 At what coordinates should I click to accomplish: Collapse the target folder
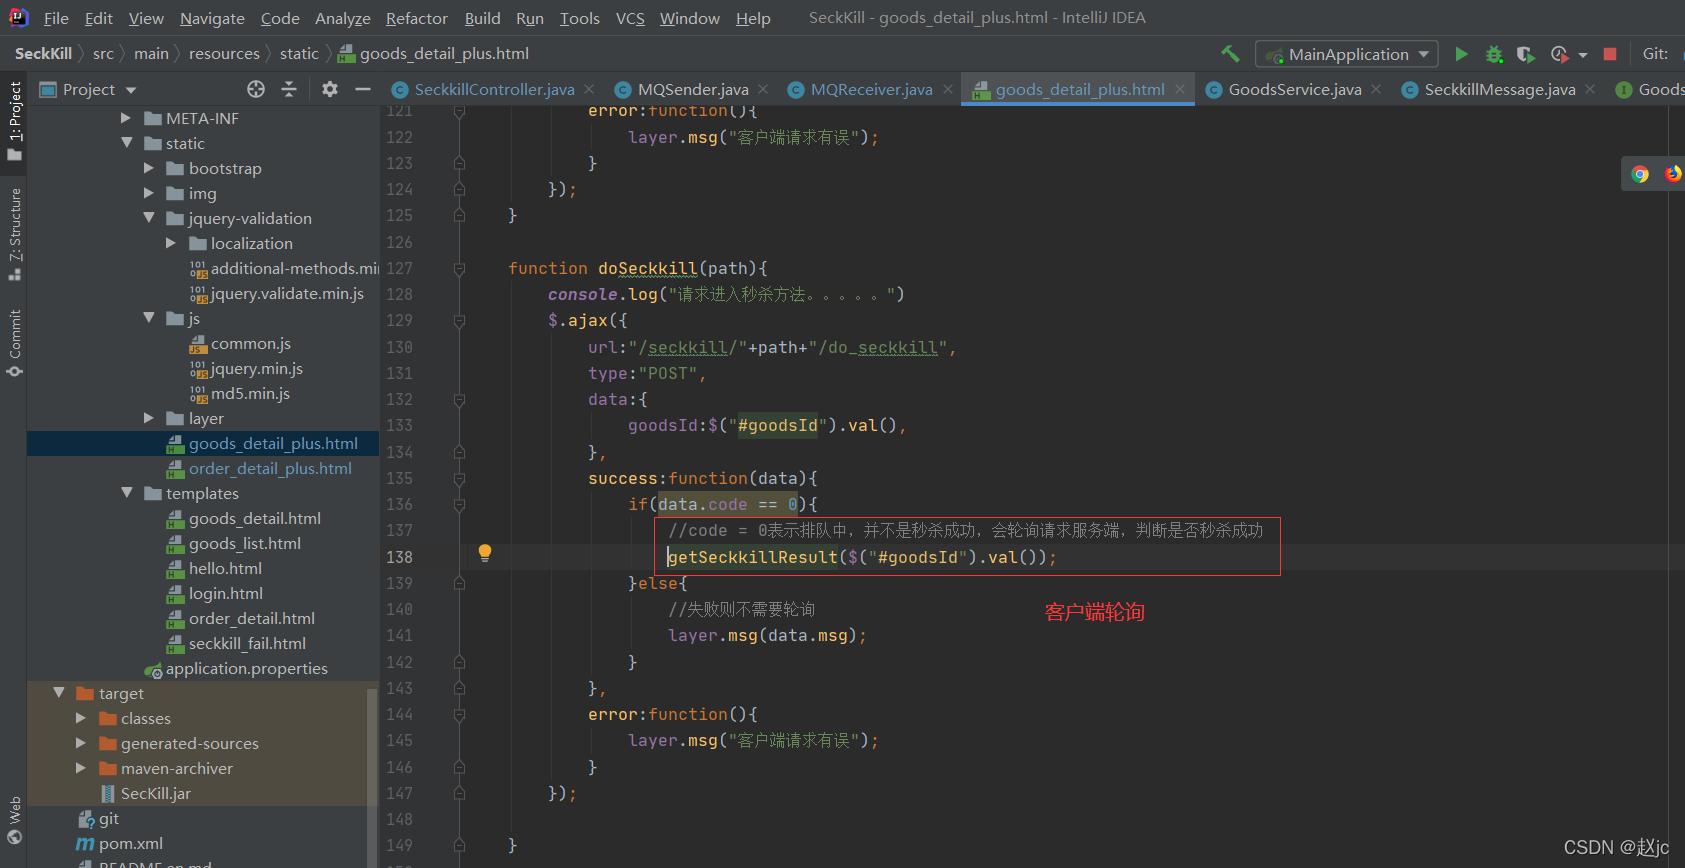tap(59, 693)
